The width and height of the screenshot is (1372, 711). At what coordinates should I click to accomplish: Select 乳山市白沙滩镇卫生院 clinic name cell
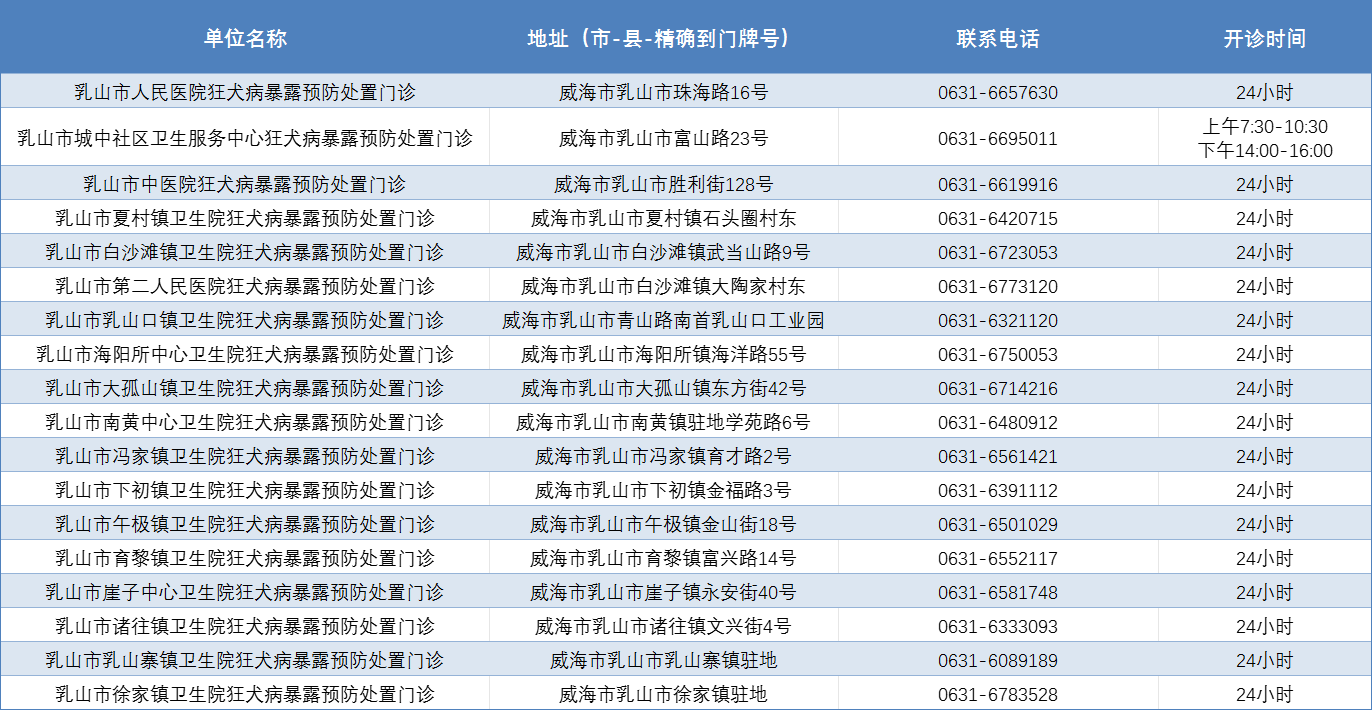(245, 252)
